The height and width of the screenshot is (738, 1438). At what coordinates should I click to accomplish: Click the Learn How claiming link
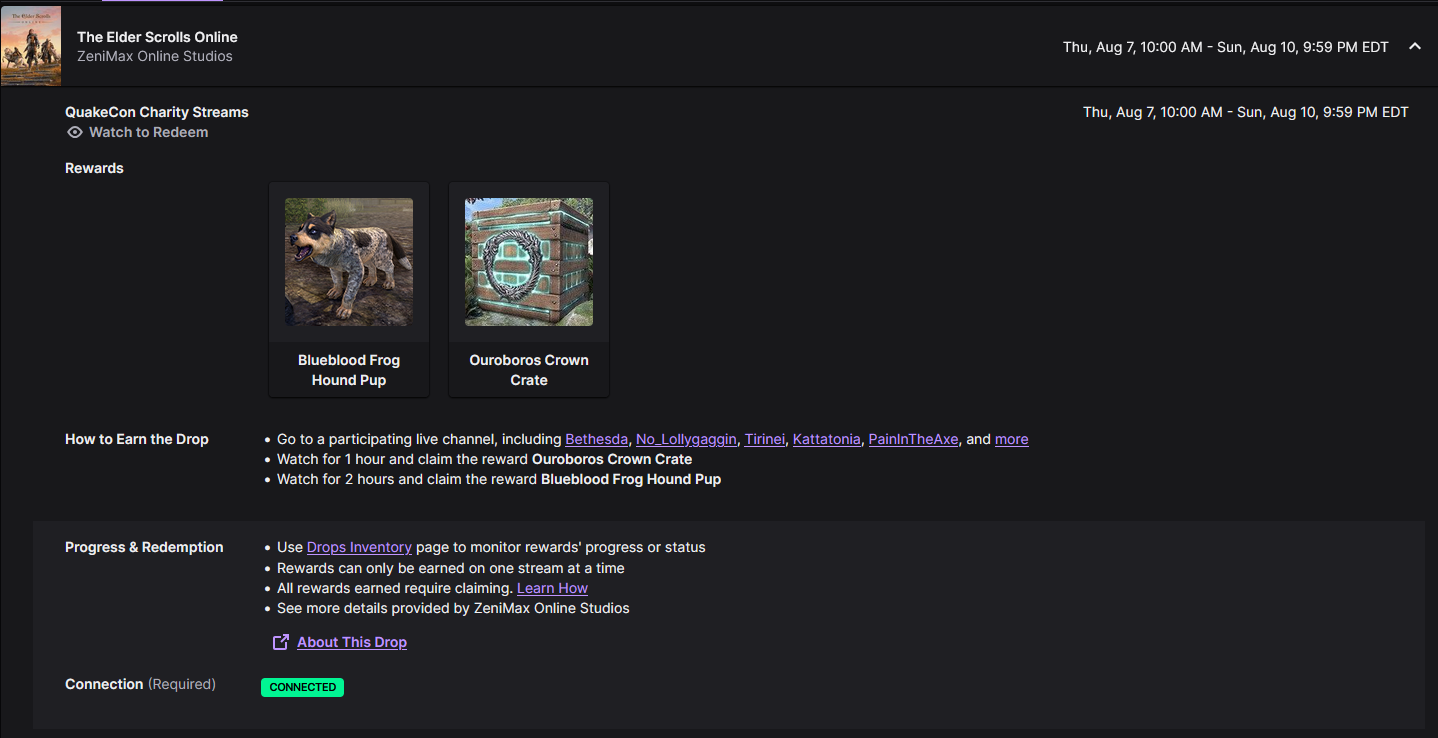(x=552, y=588)
